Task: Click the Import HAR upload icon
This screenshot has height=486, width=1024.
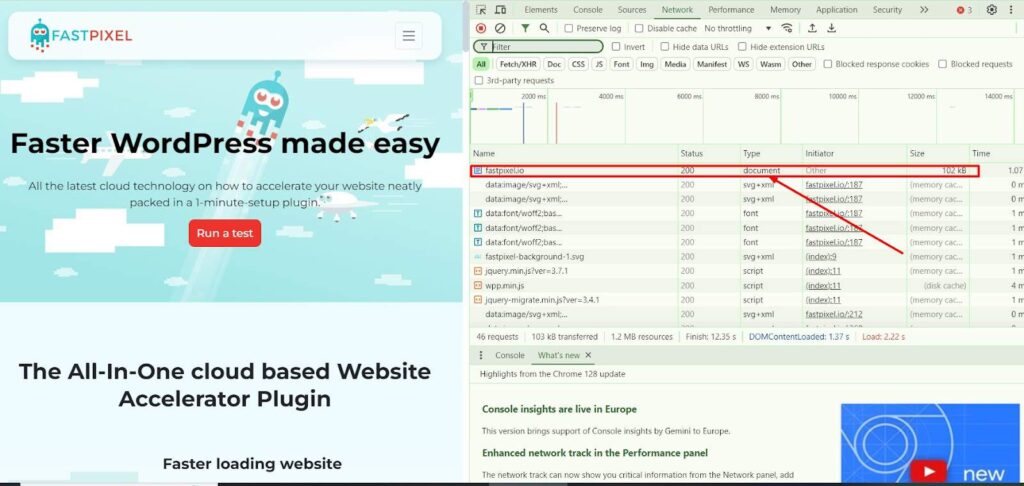Action: [812, 28]
